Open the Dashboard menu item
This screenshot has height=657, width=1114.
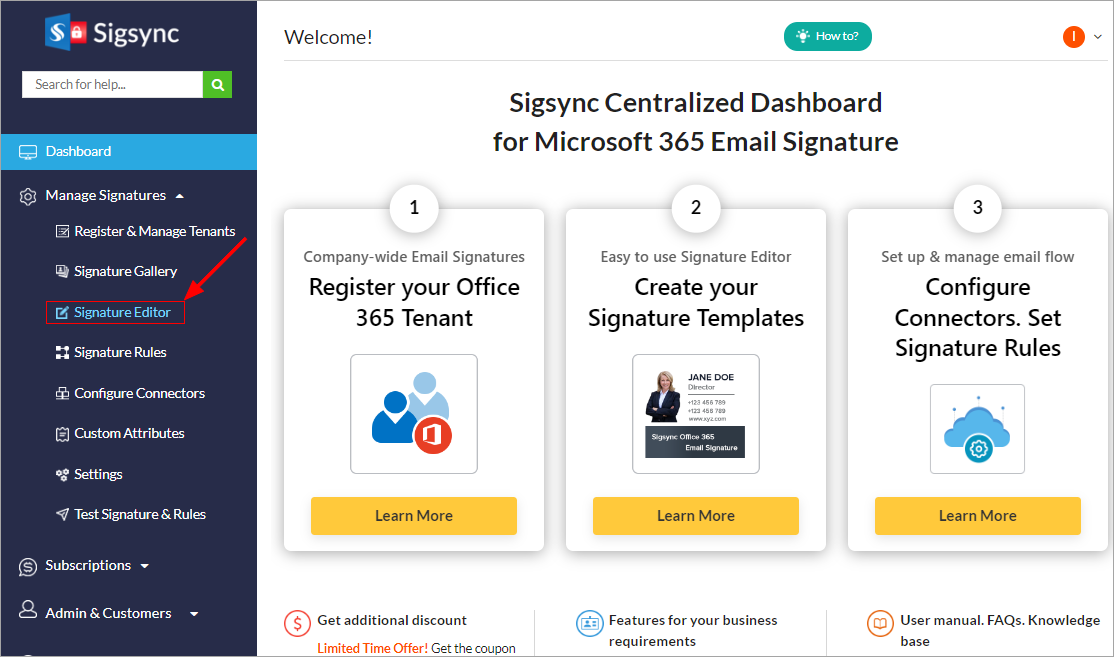click(x=79, y=152)
